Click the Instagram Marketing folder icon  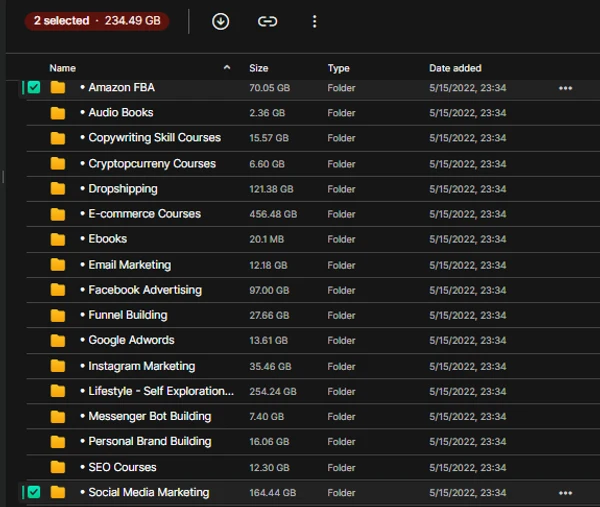coord(58,366)
